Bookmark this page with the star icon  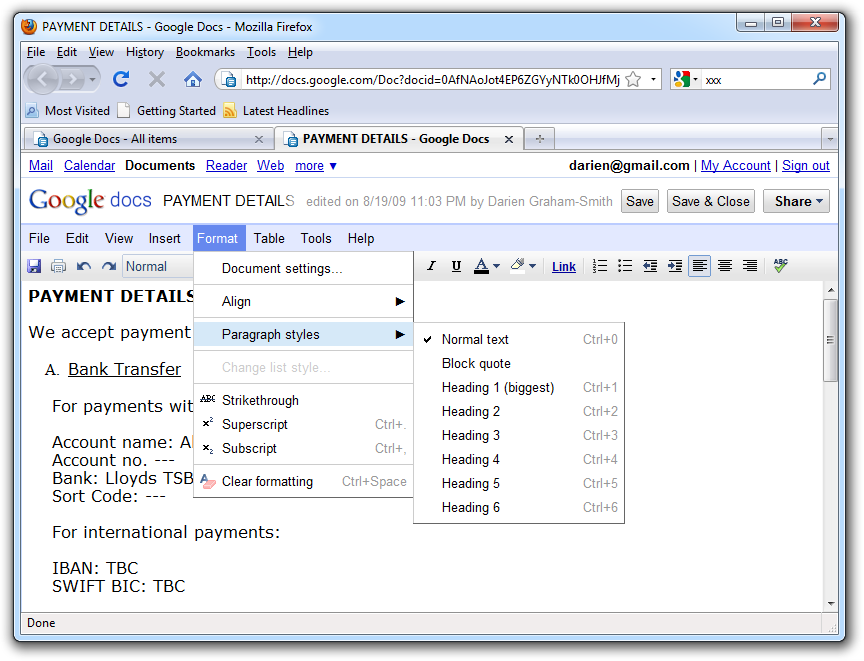tap(633, 80)
